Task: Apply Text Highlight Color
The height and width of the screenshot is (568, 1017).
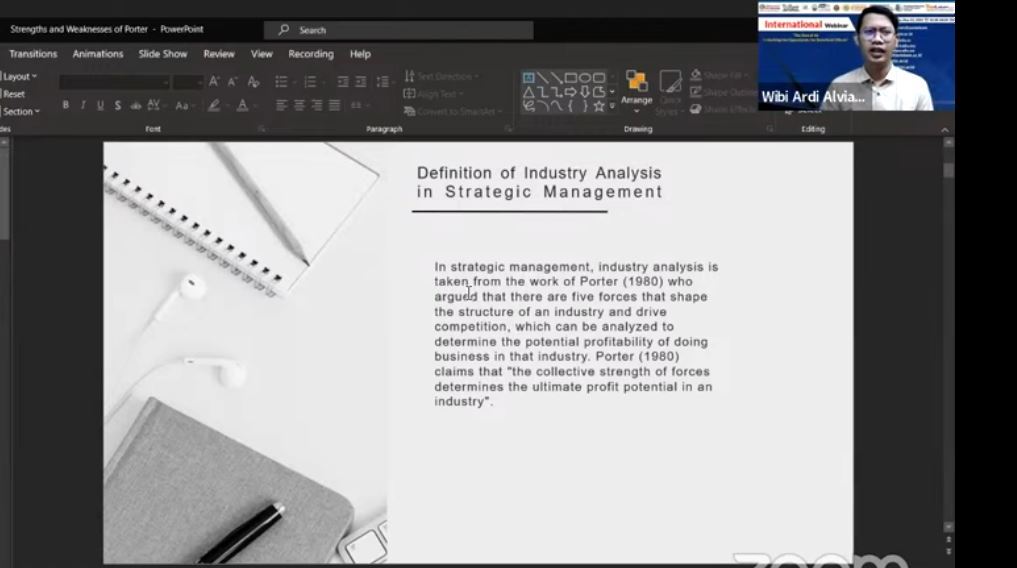Action: 215,105
